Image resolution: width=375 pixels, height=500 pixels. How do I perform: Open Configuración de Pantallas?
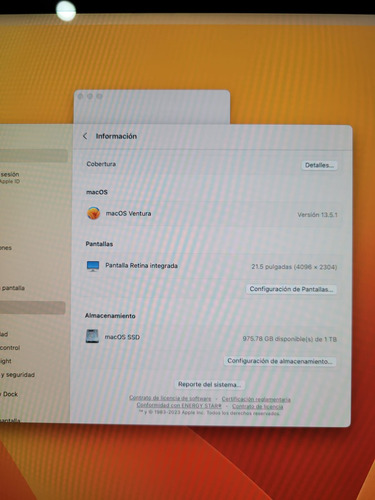(291, 289)
